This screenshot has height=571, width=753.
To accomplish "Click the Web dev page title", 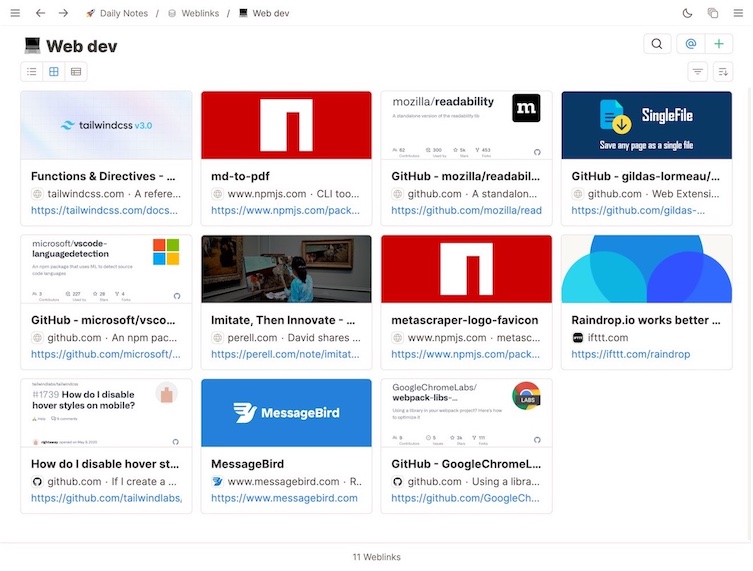I will [x=82, y=46].
